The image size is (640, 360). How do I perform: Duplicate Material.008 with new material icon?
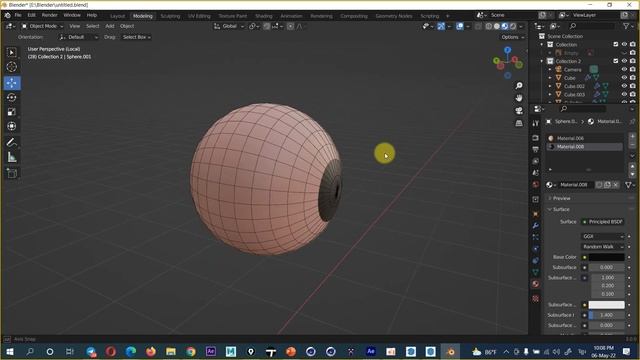tap(607, 185)
